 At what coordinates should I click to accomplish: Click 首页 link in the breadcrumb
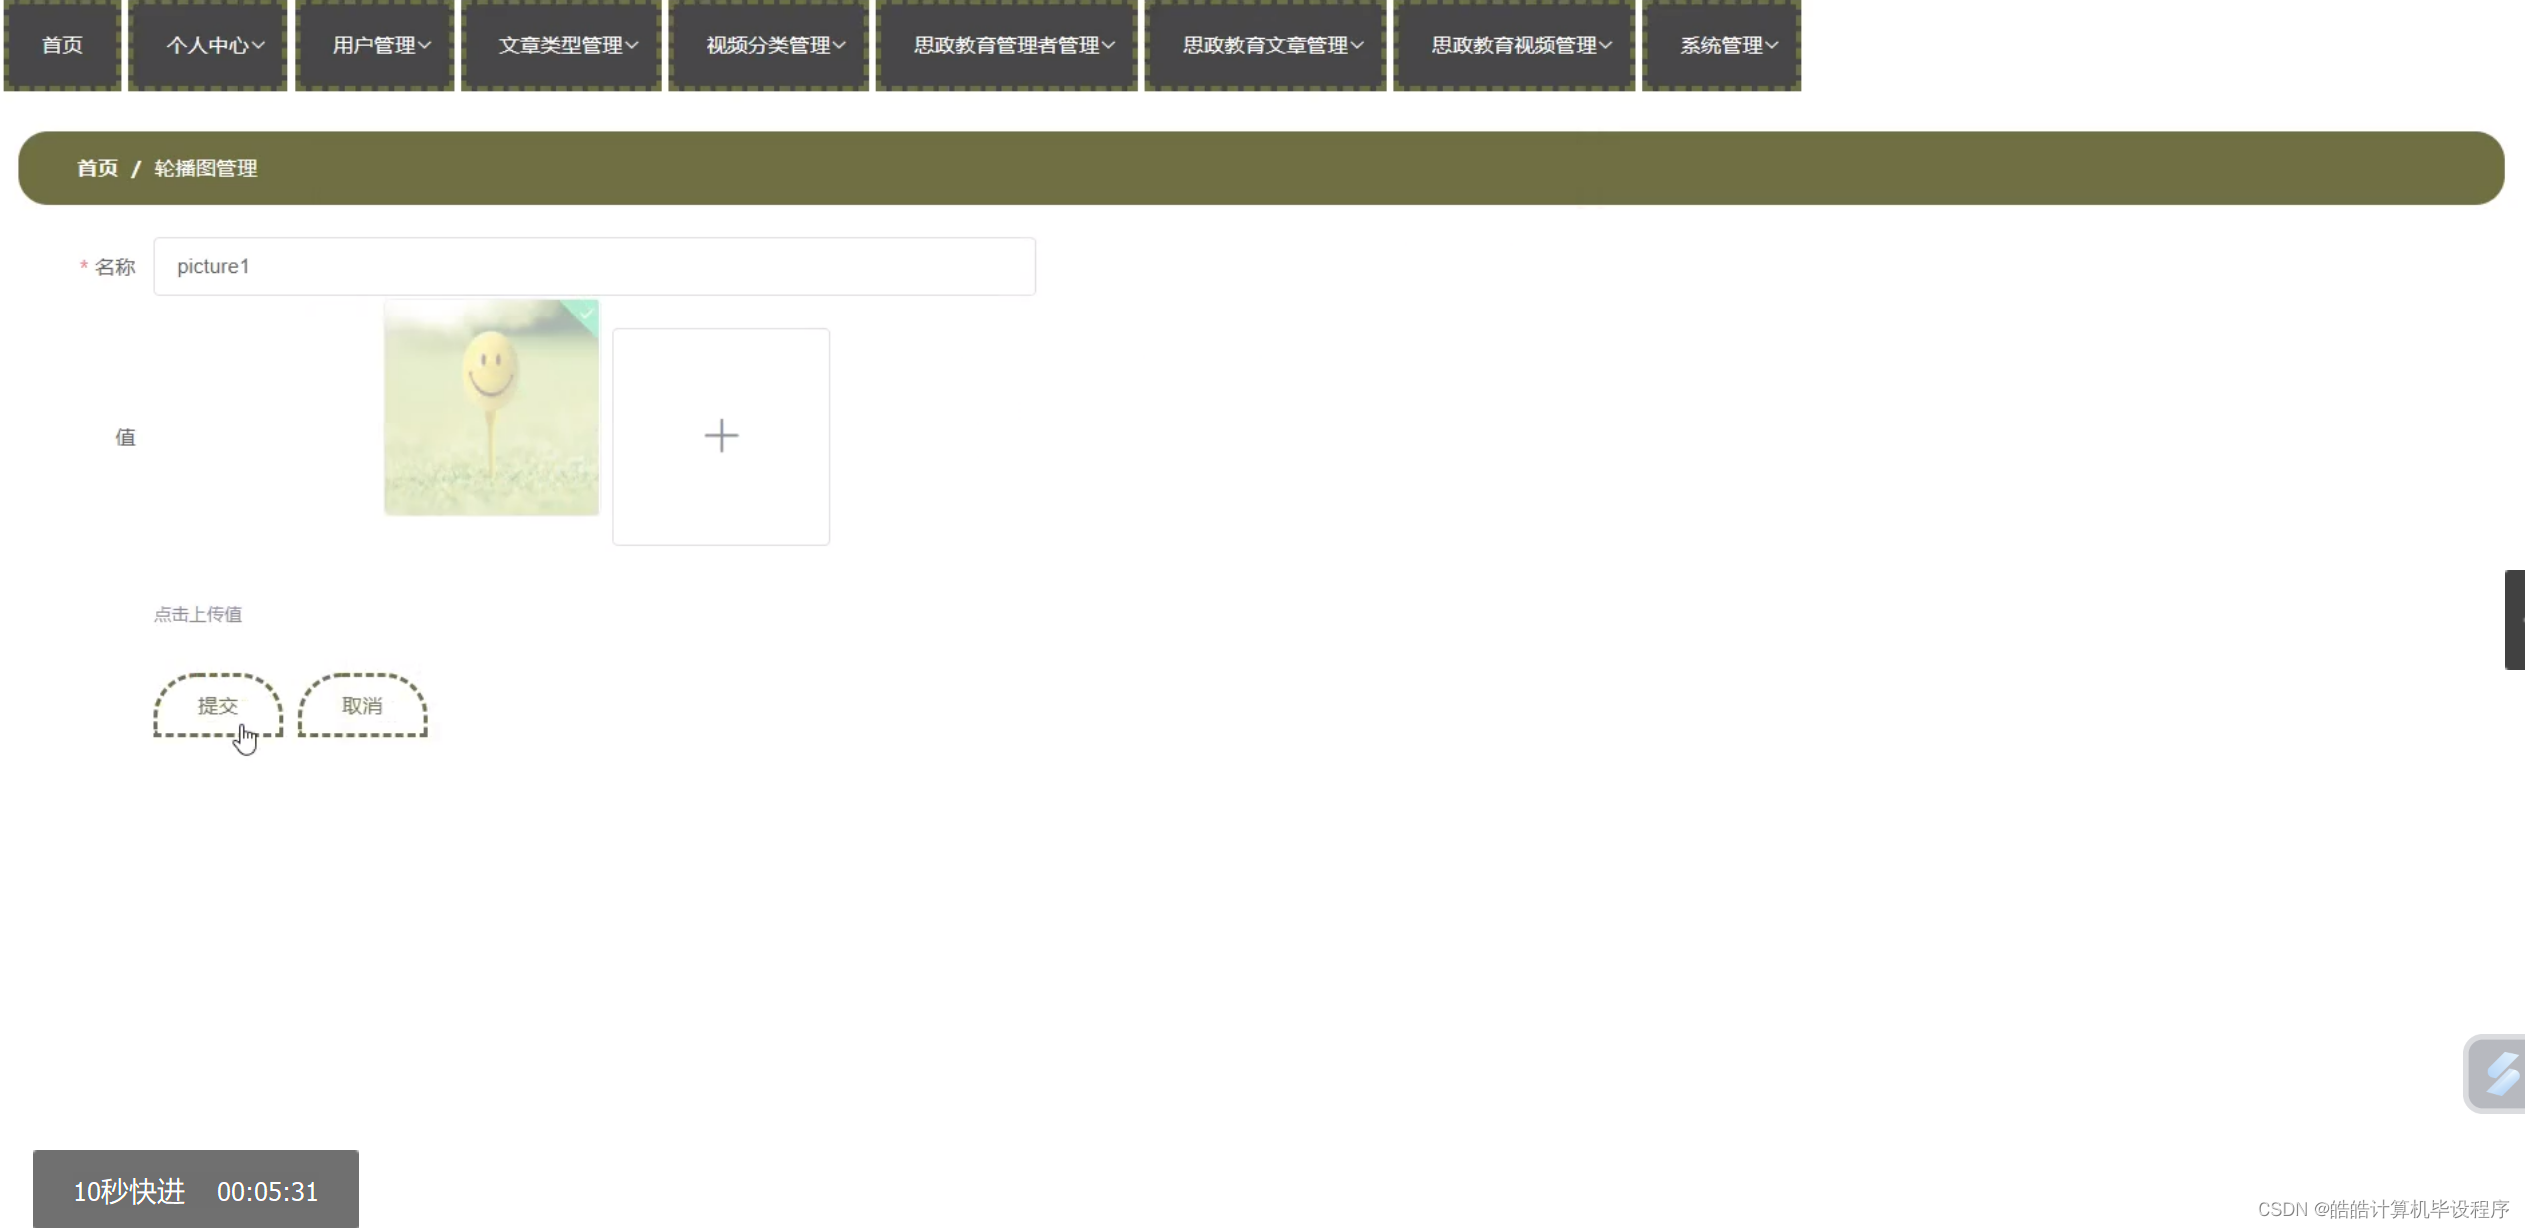point(97,168)
